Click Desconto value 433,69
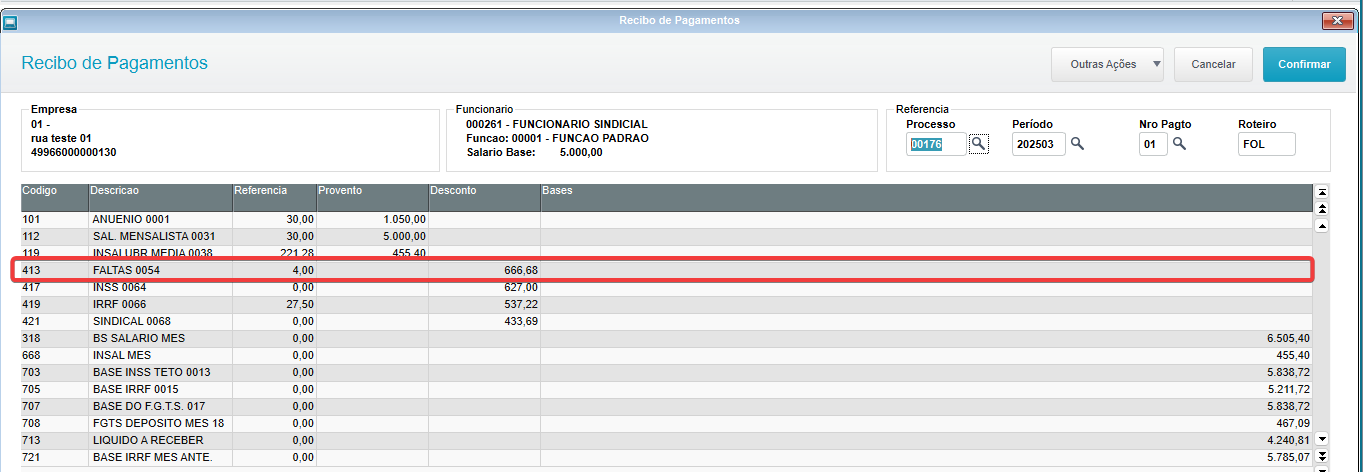 click(519, 321)
